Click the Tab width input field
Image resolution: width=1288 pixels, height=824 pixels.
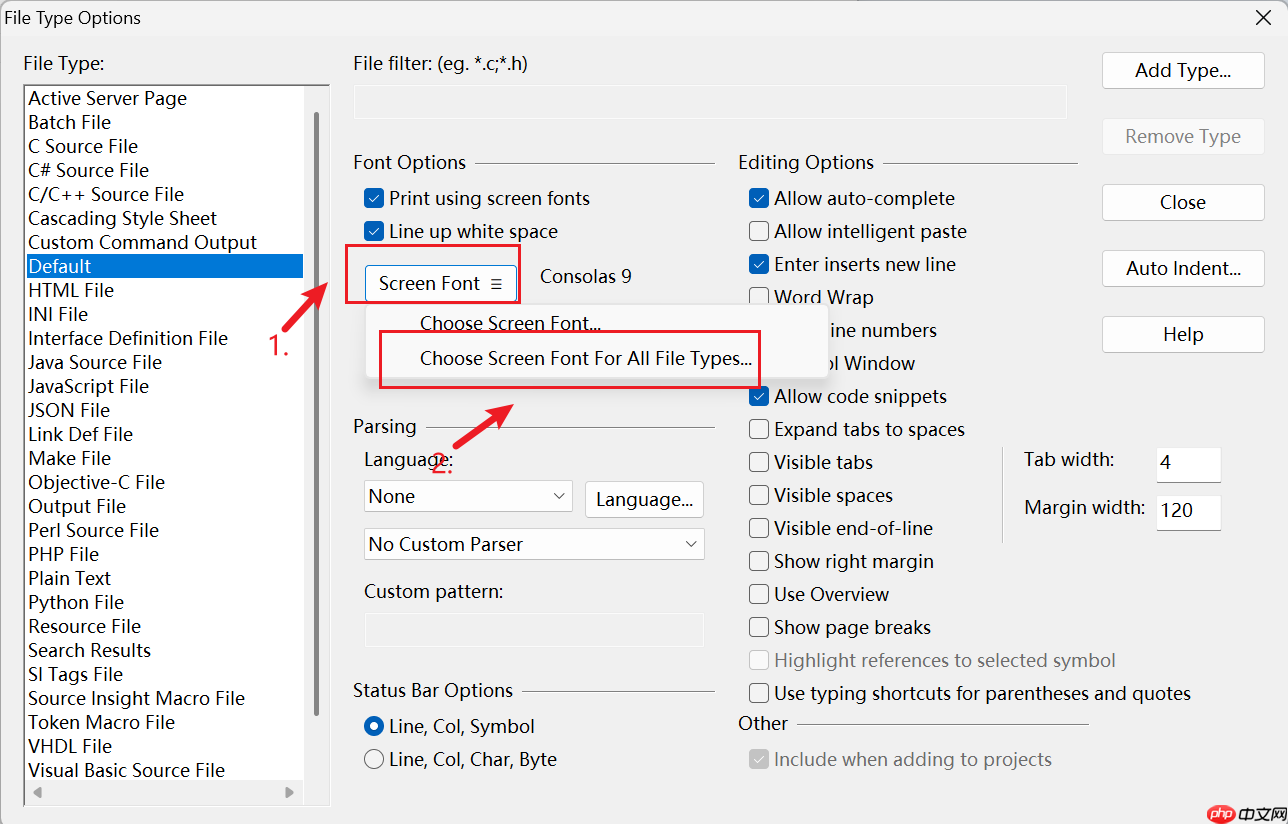pyautogui.click(x=1188, y=464)
